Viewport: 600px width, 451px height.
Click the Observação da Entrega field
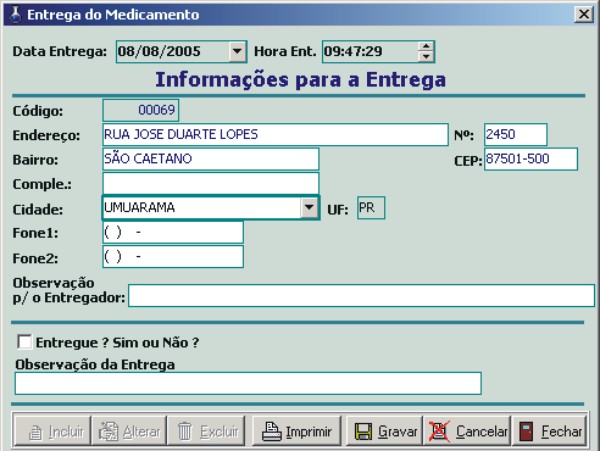pyautogui.click(x=248, y=383)
